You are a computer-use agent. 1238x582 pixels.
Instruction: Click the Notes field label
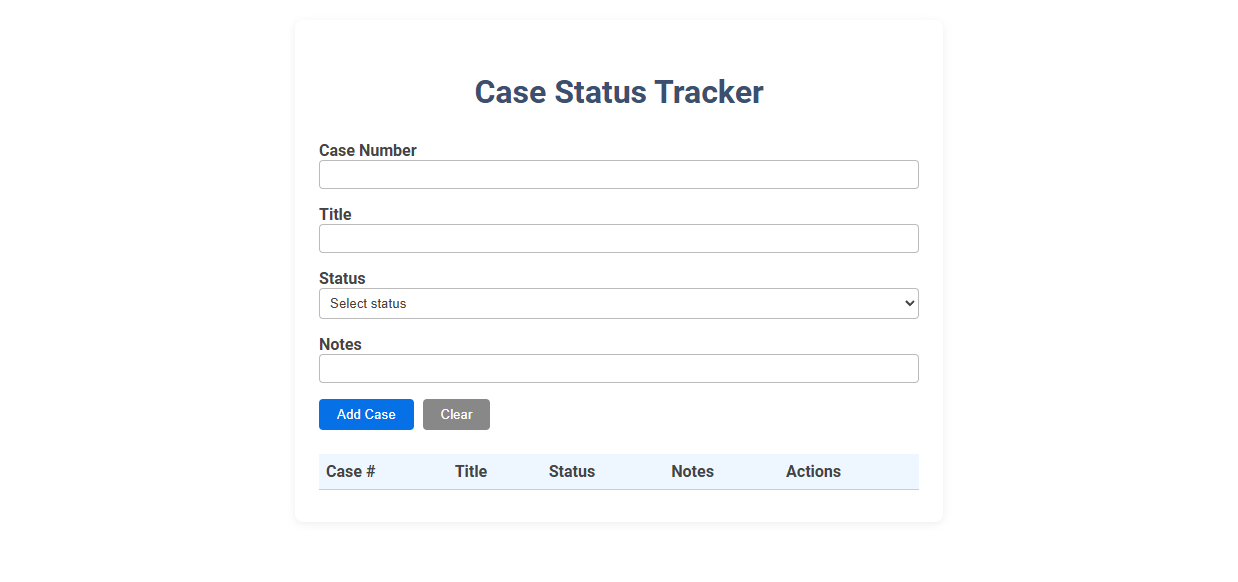(340, 344)
